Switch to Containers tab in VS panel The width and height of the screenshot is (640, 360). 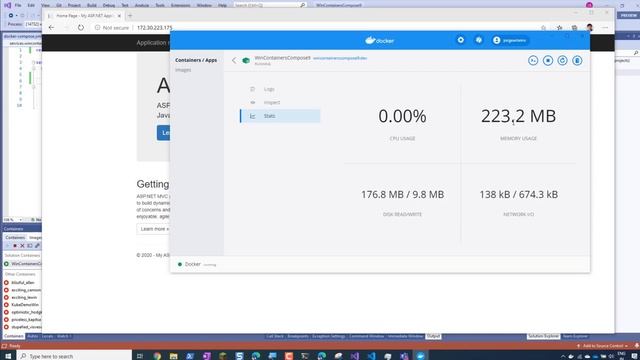pos(15,238)
